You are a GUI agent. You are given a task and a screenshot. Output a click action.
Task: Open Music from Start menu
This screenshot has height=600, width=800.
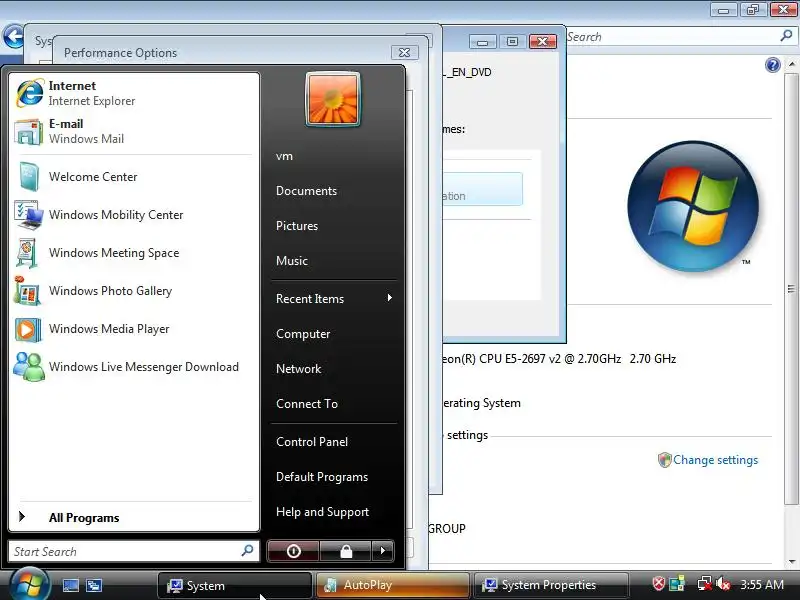pos(292,261)
